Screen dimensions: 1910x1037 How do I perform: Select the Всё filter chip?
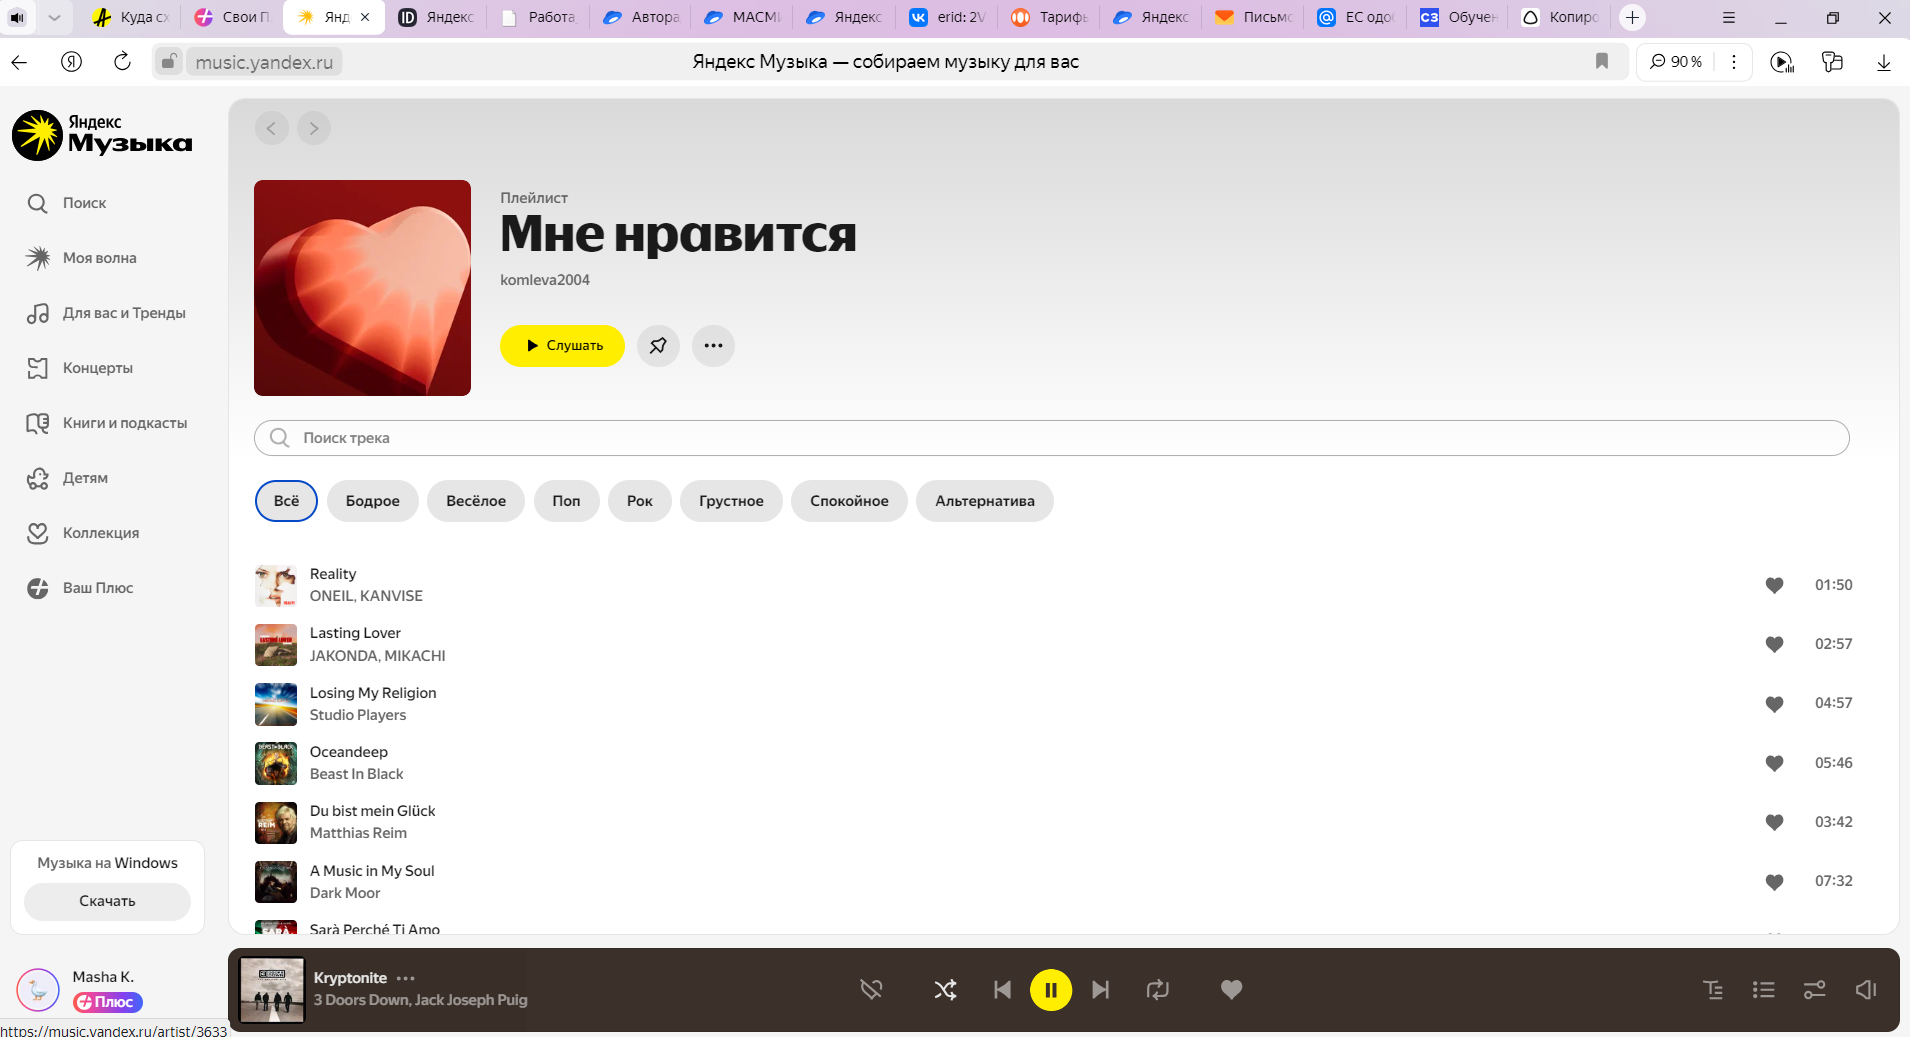coord(286,501)
